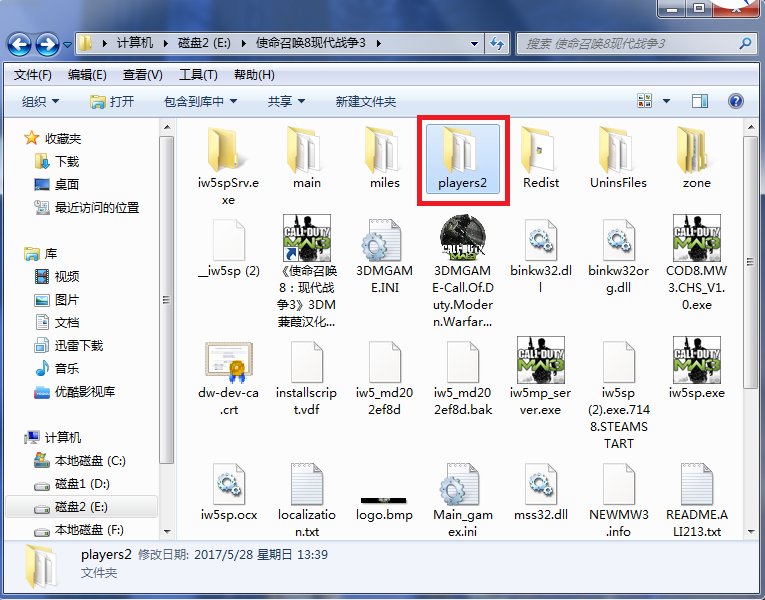Select the iw5spSrv.exe folder icon
The width and height of the screenshot is (765, 600).
[x=228, y=151]
